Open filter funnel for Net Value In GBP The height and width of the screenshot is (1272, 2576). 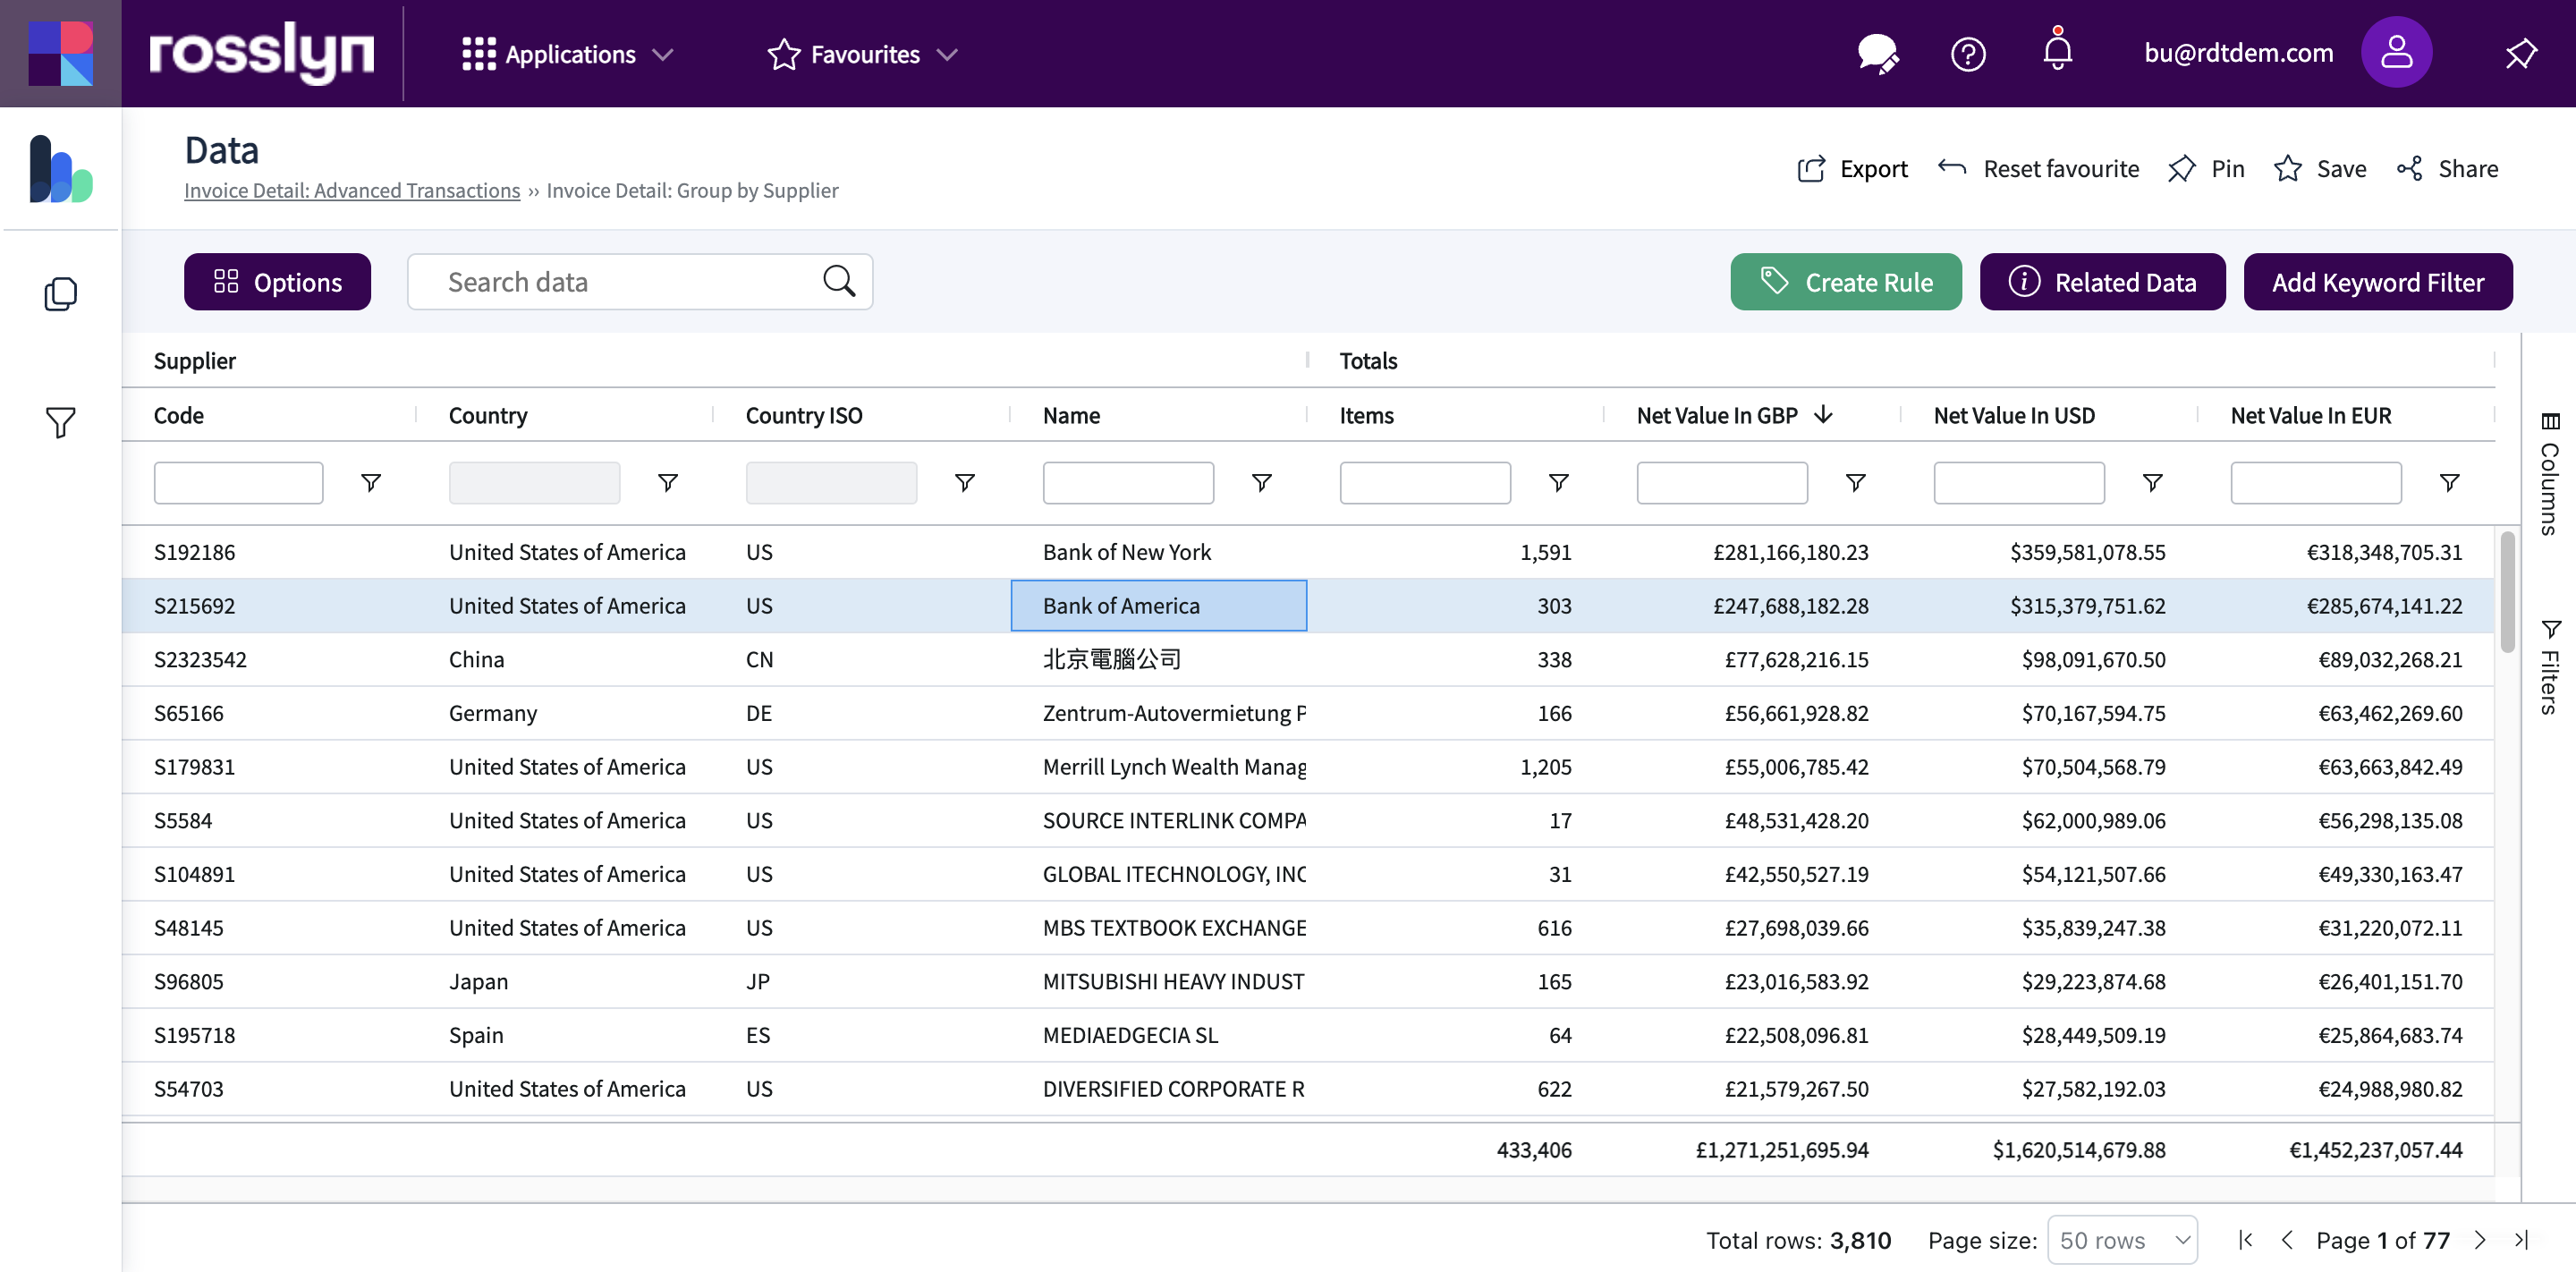point(1856,483)
